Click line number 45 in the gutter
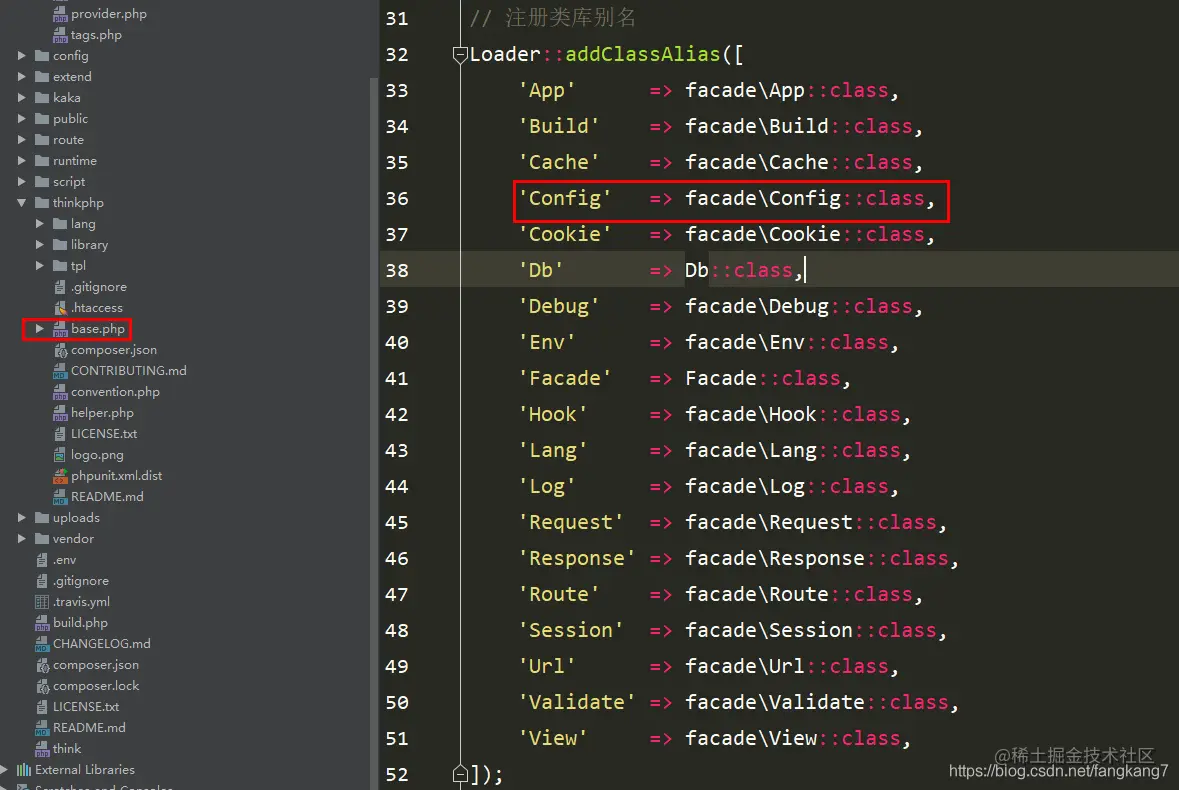The image size is (1179, 790). [397, 522]
